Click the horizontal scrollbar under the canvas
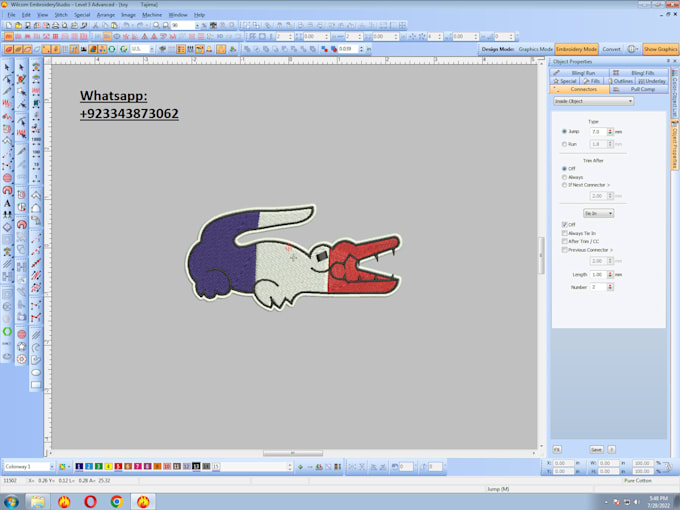This screenshot has width=680, height=510. tap(293, 453)
